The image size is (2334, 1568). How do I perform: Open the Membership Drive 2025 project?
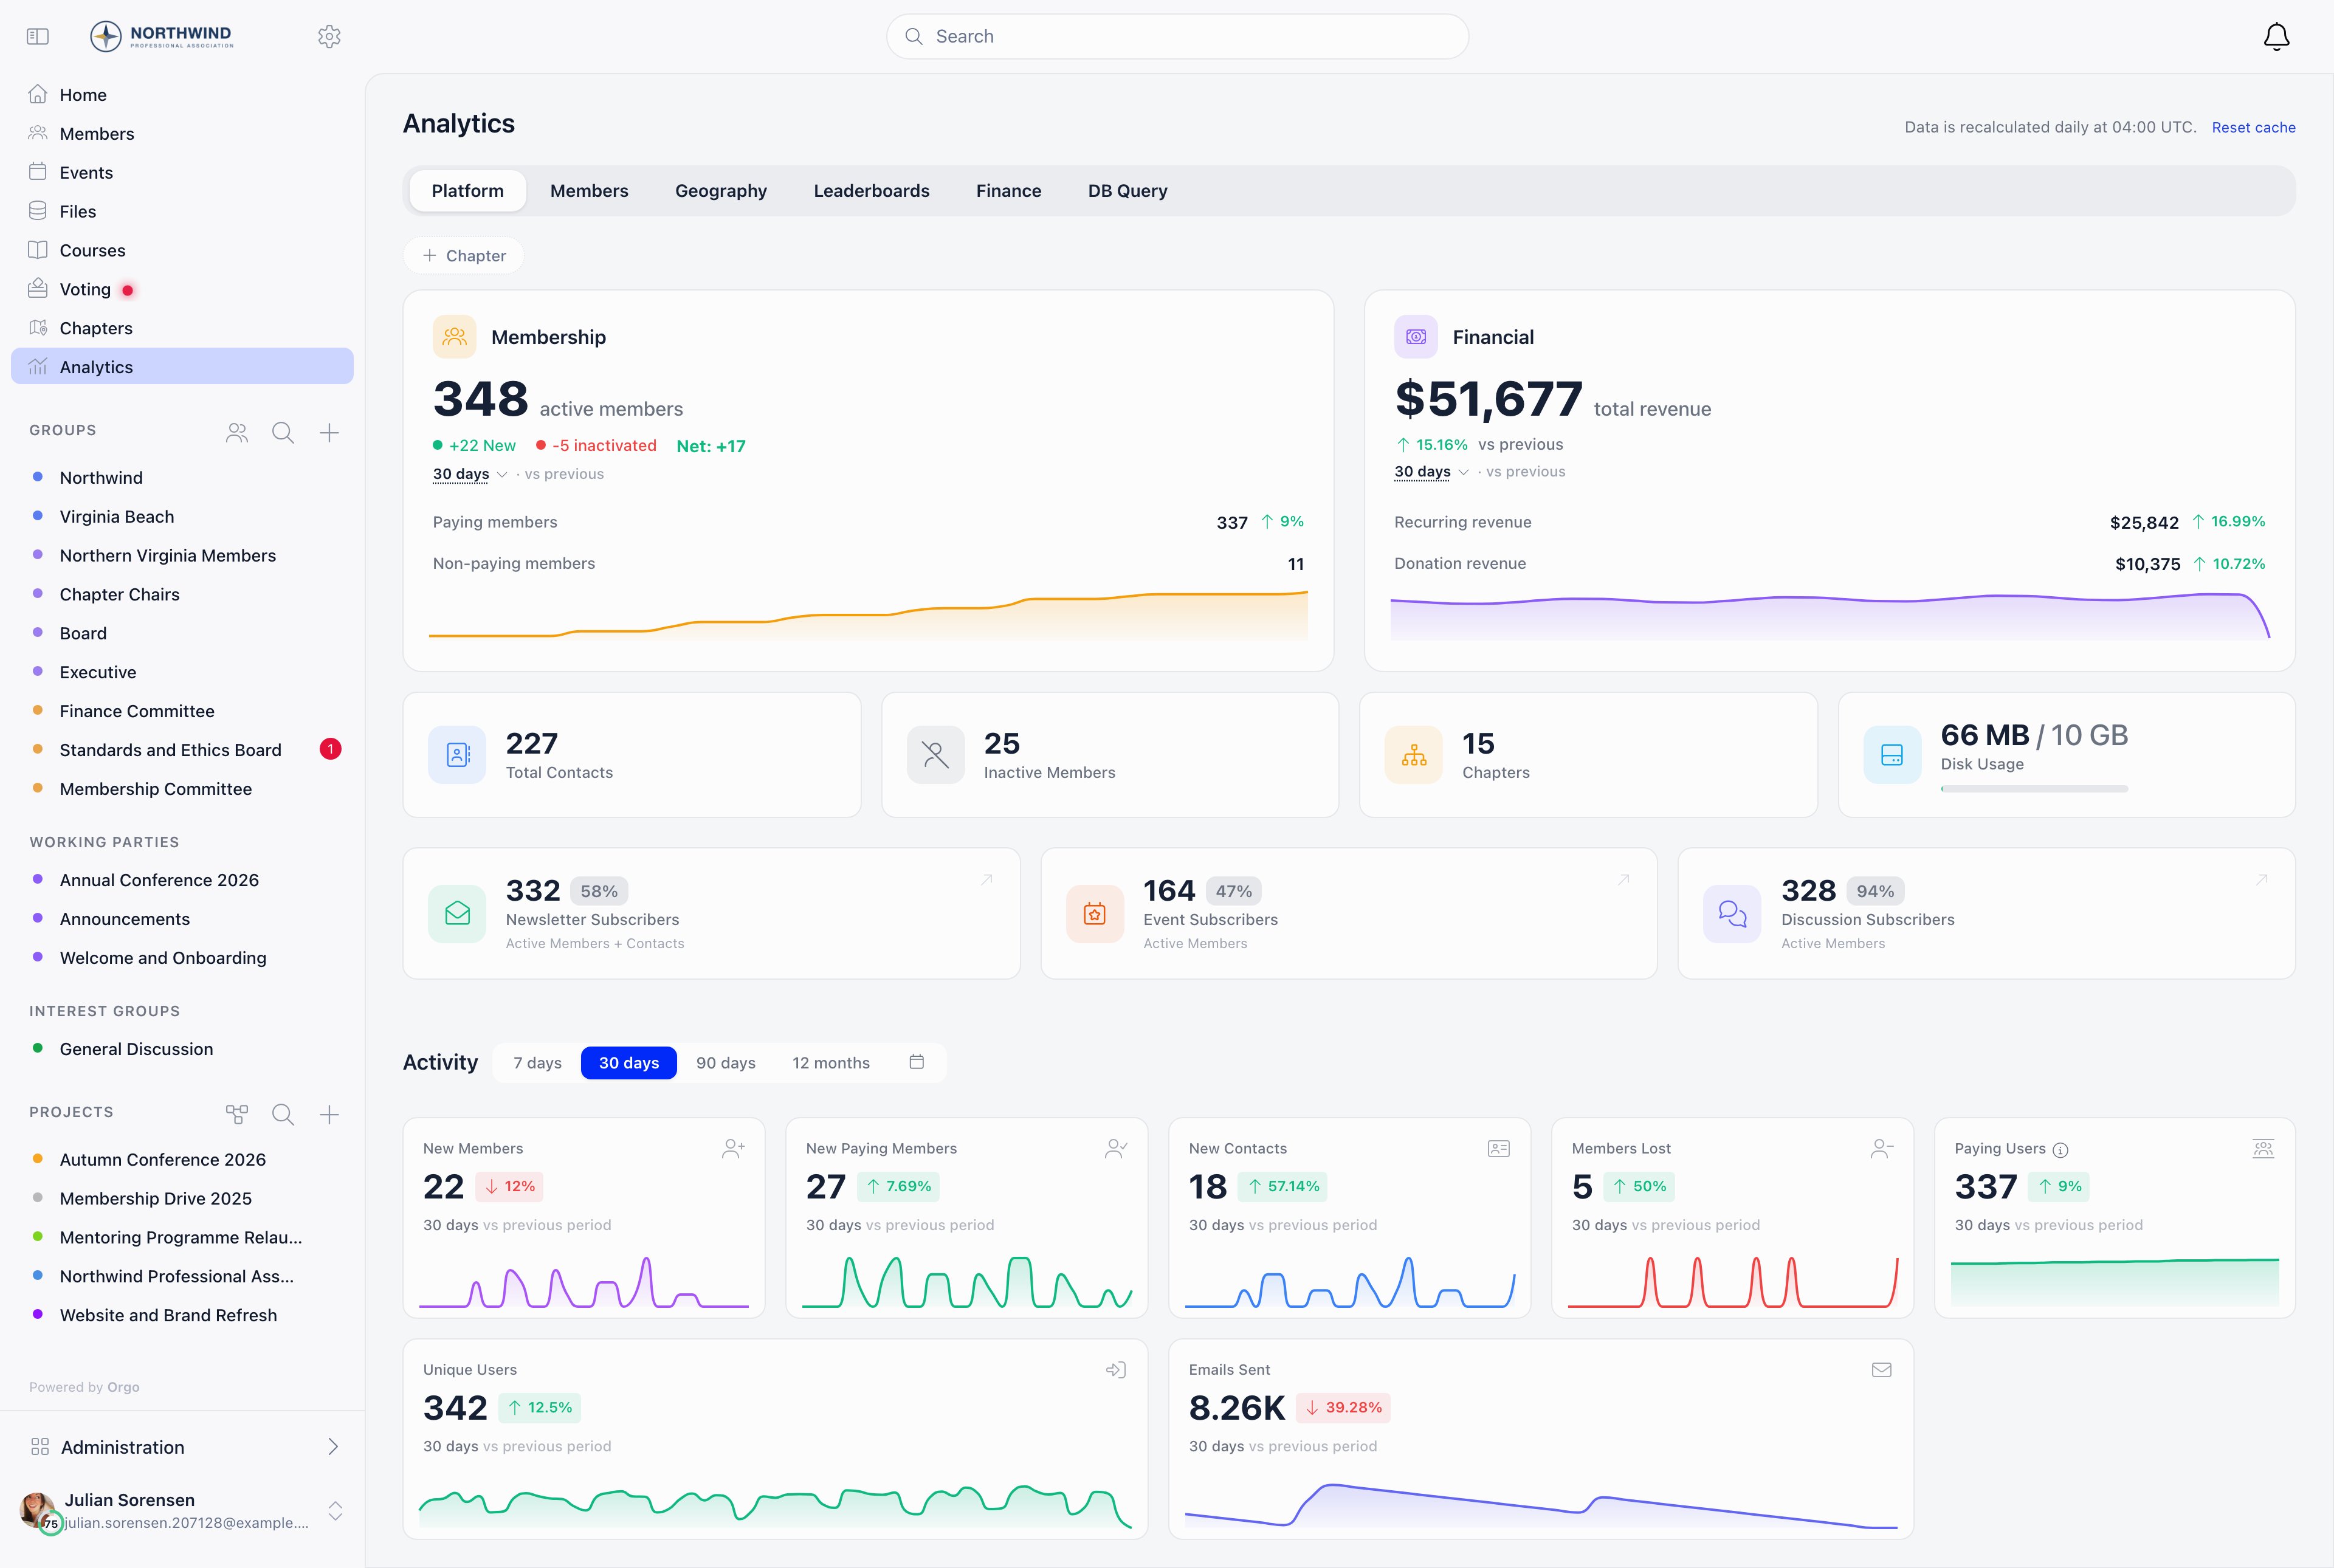pos(183,1198)
